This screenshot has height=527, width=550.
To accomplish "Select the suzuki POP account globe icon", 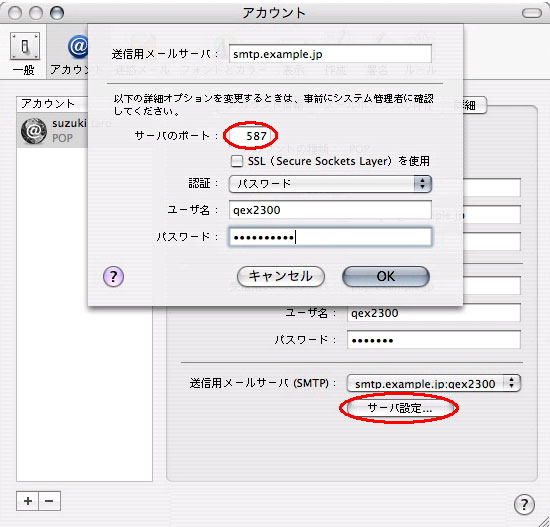I will pos(34,131).
